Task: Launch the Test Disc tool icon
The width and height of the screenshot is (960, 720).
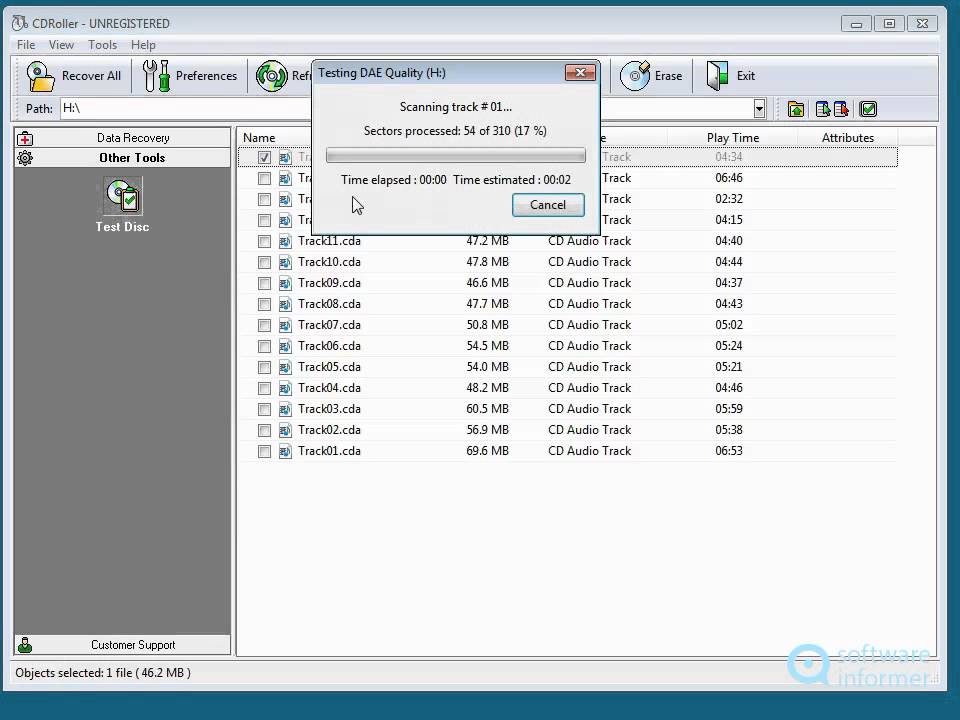Action: (x=122, y=196)
